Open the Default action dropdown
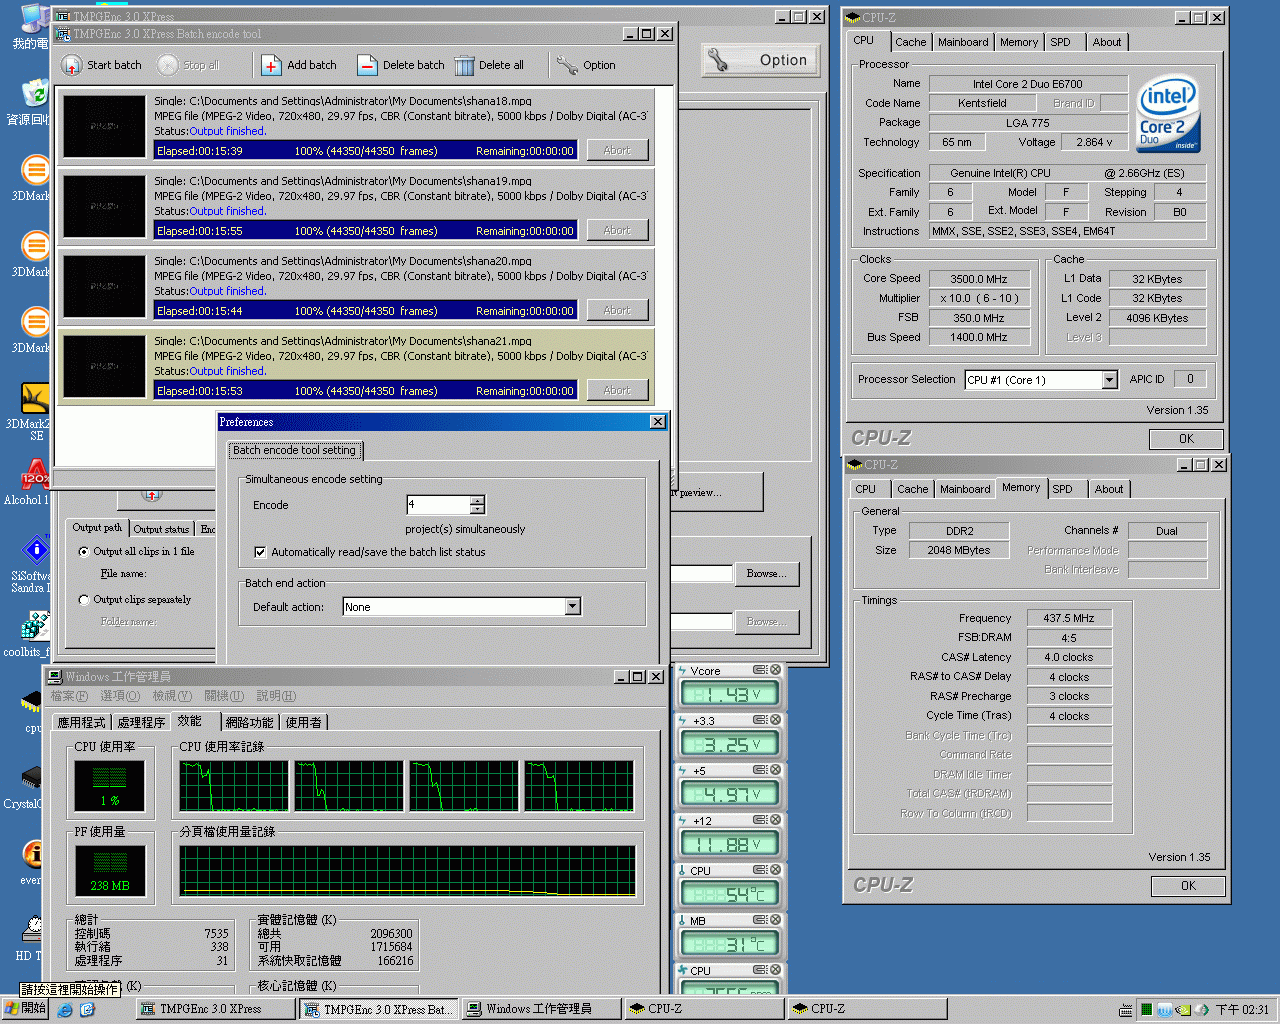Image resolution: width=1280 pixels, height=1024 pixels. 572,607
